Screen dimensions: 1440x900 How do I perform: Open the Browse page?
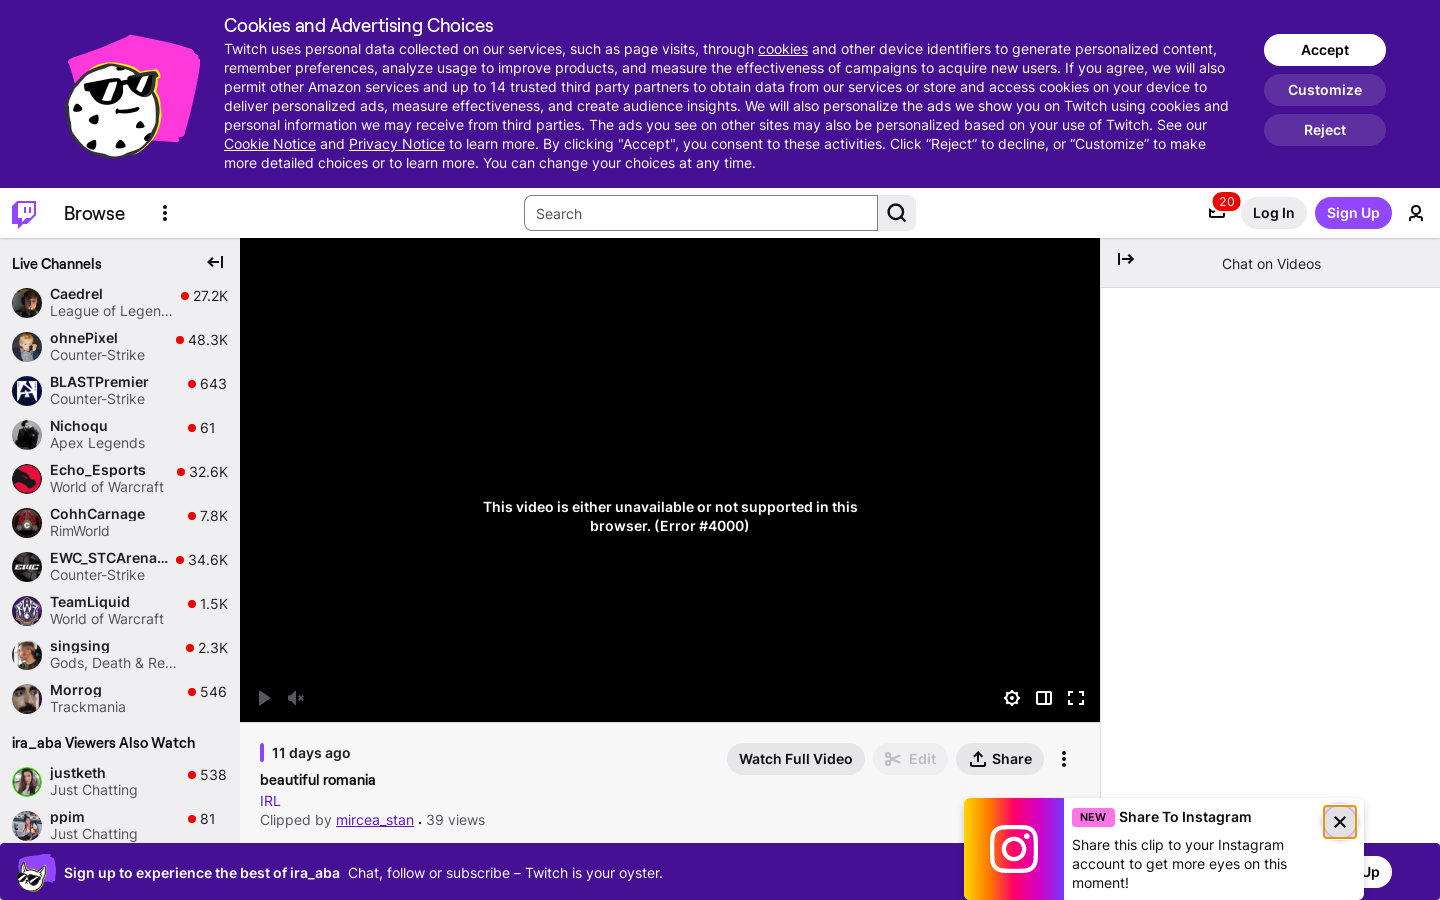tap(94, 213)
